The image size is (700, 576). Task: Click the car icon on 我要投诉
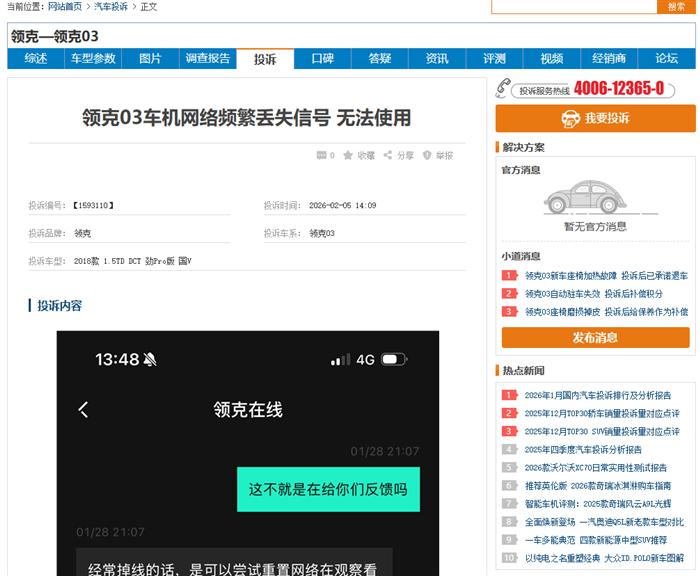[570, 119]
